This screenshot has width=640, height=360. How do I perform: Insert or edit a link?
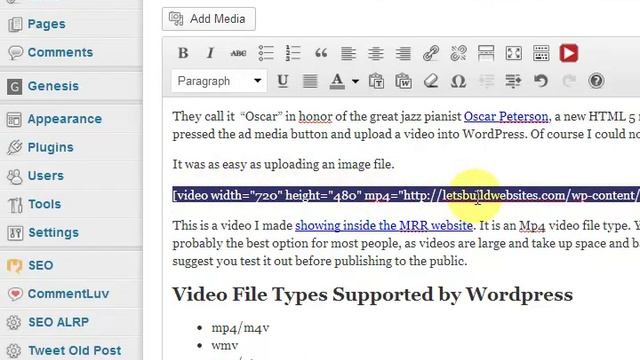431,53
